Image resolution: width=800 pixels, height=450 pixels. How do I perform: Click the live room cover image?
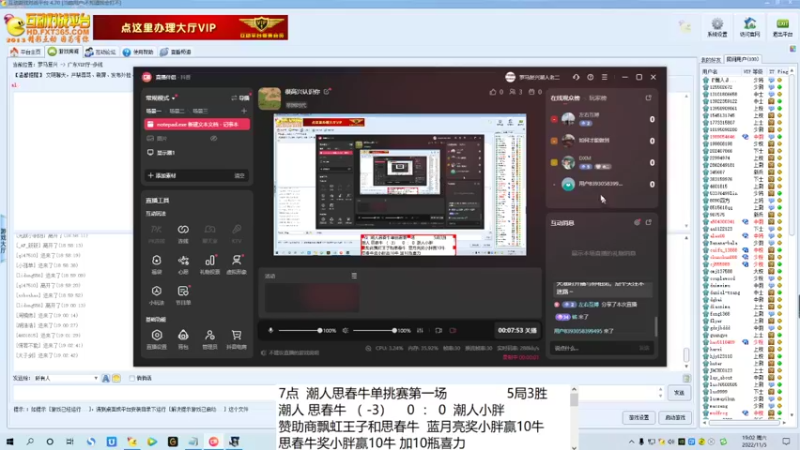pyautogui.click(x=269, y=98)
